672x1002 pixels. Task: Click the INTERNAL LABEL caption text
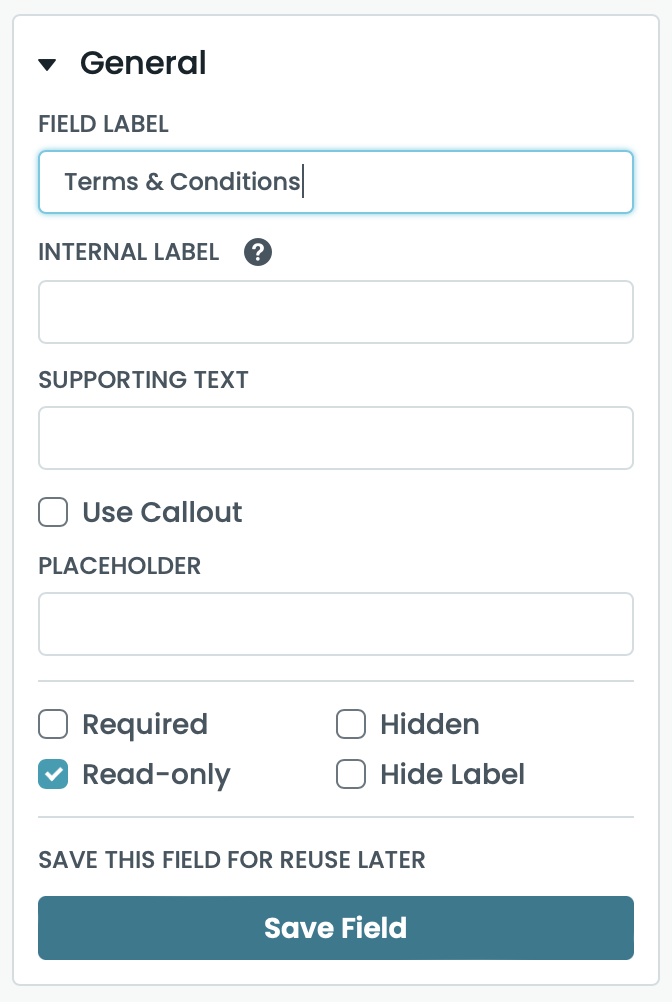tap(128, 252)
